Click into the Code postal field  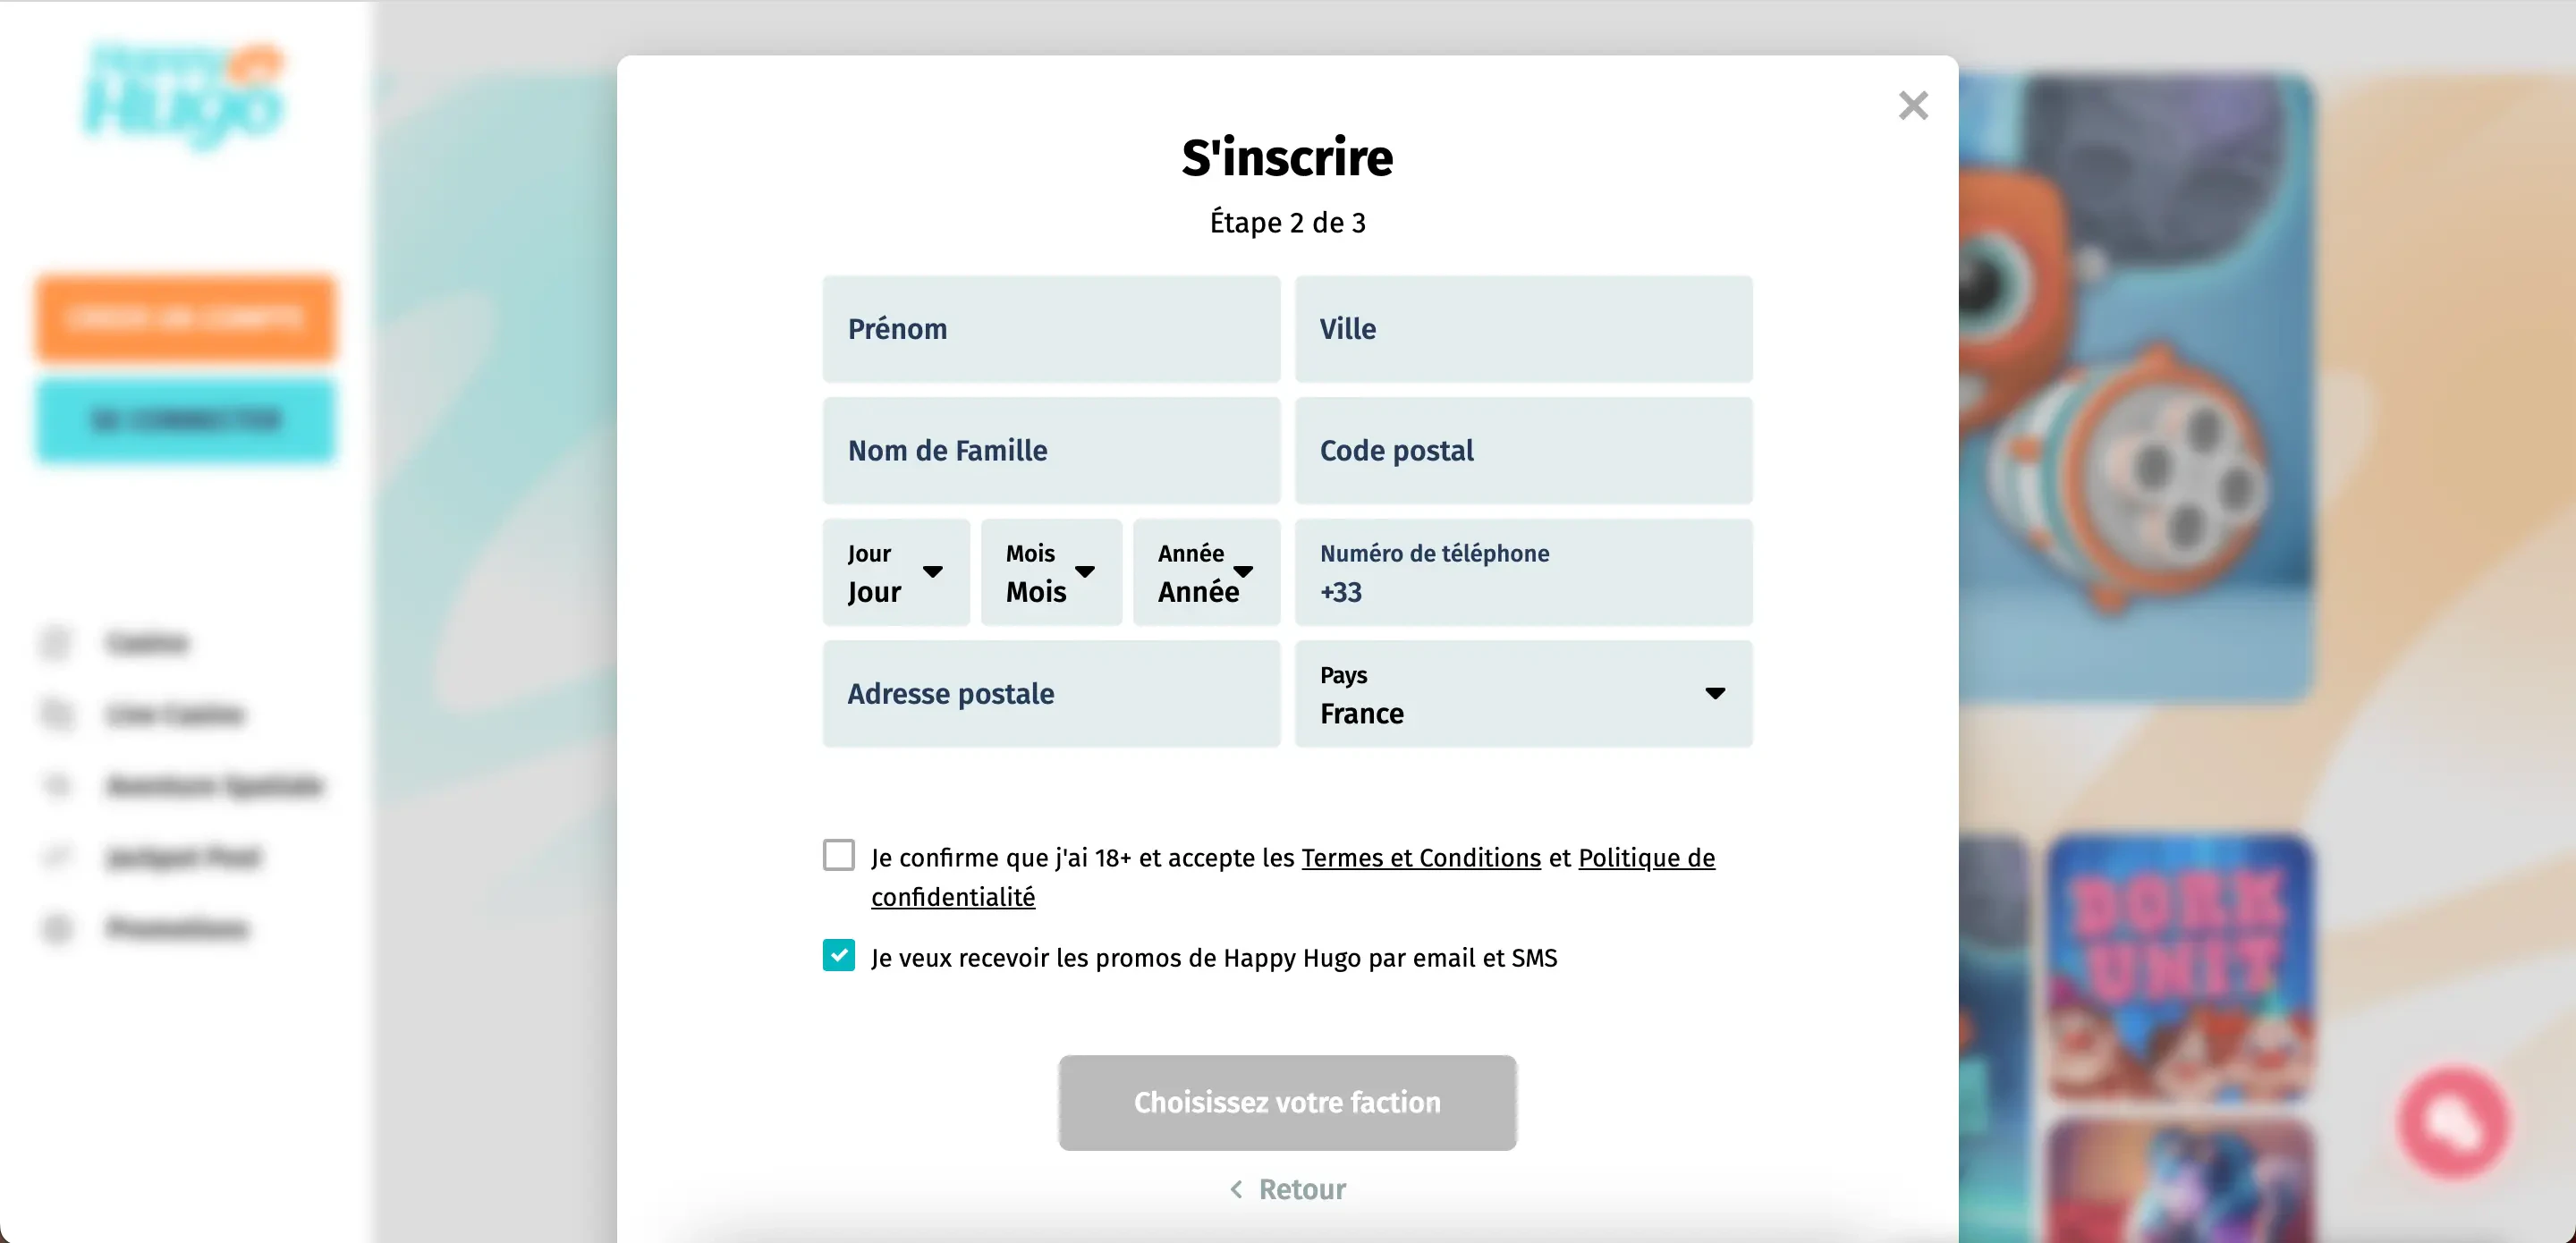pos(1523,451)
